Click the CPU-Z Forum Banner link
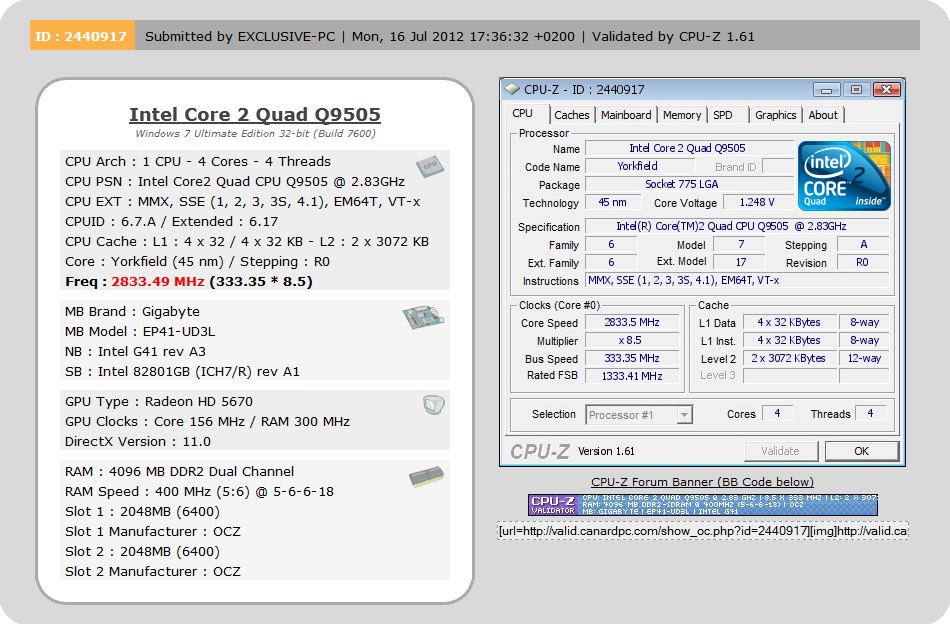 click(x=702, y=482)
